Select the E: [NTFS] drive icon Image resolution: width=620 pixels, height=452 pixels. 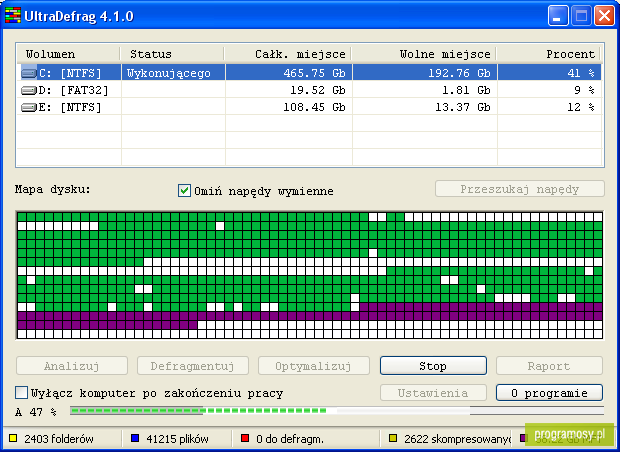[29, 107]
